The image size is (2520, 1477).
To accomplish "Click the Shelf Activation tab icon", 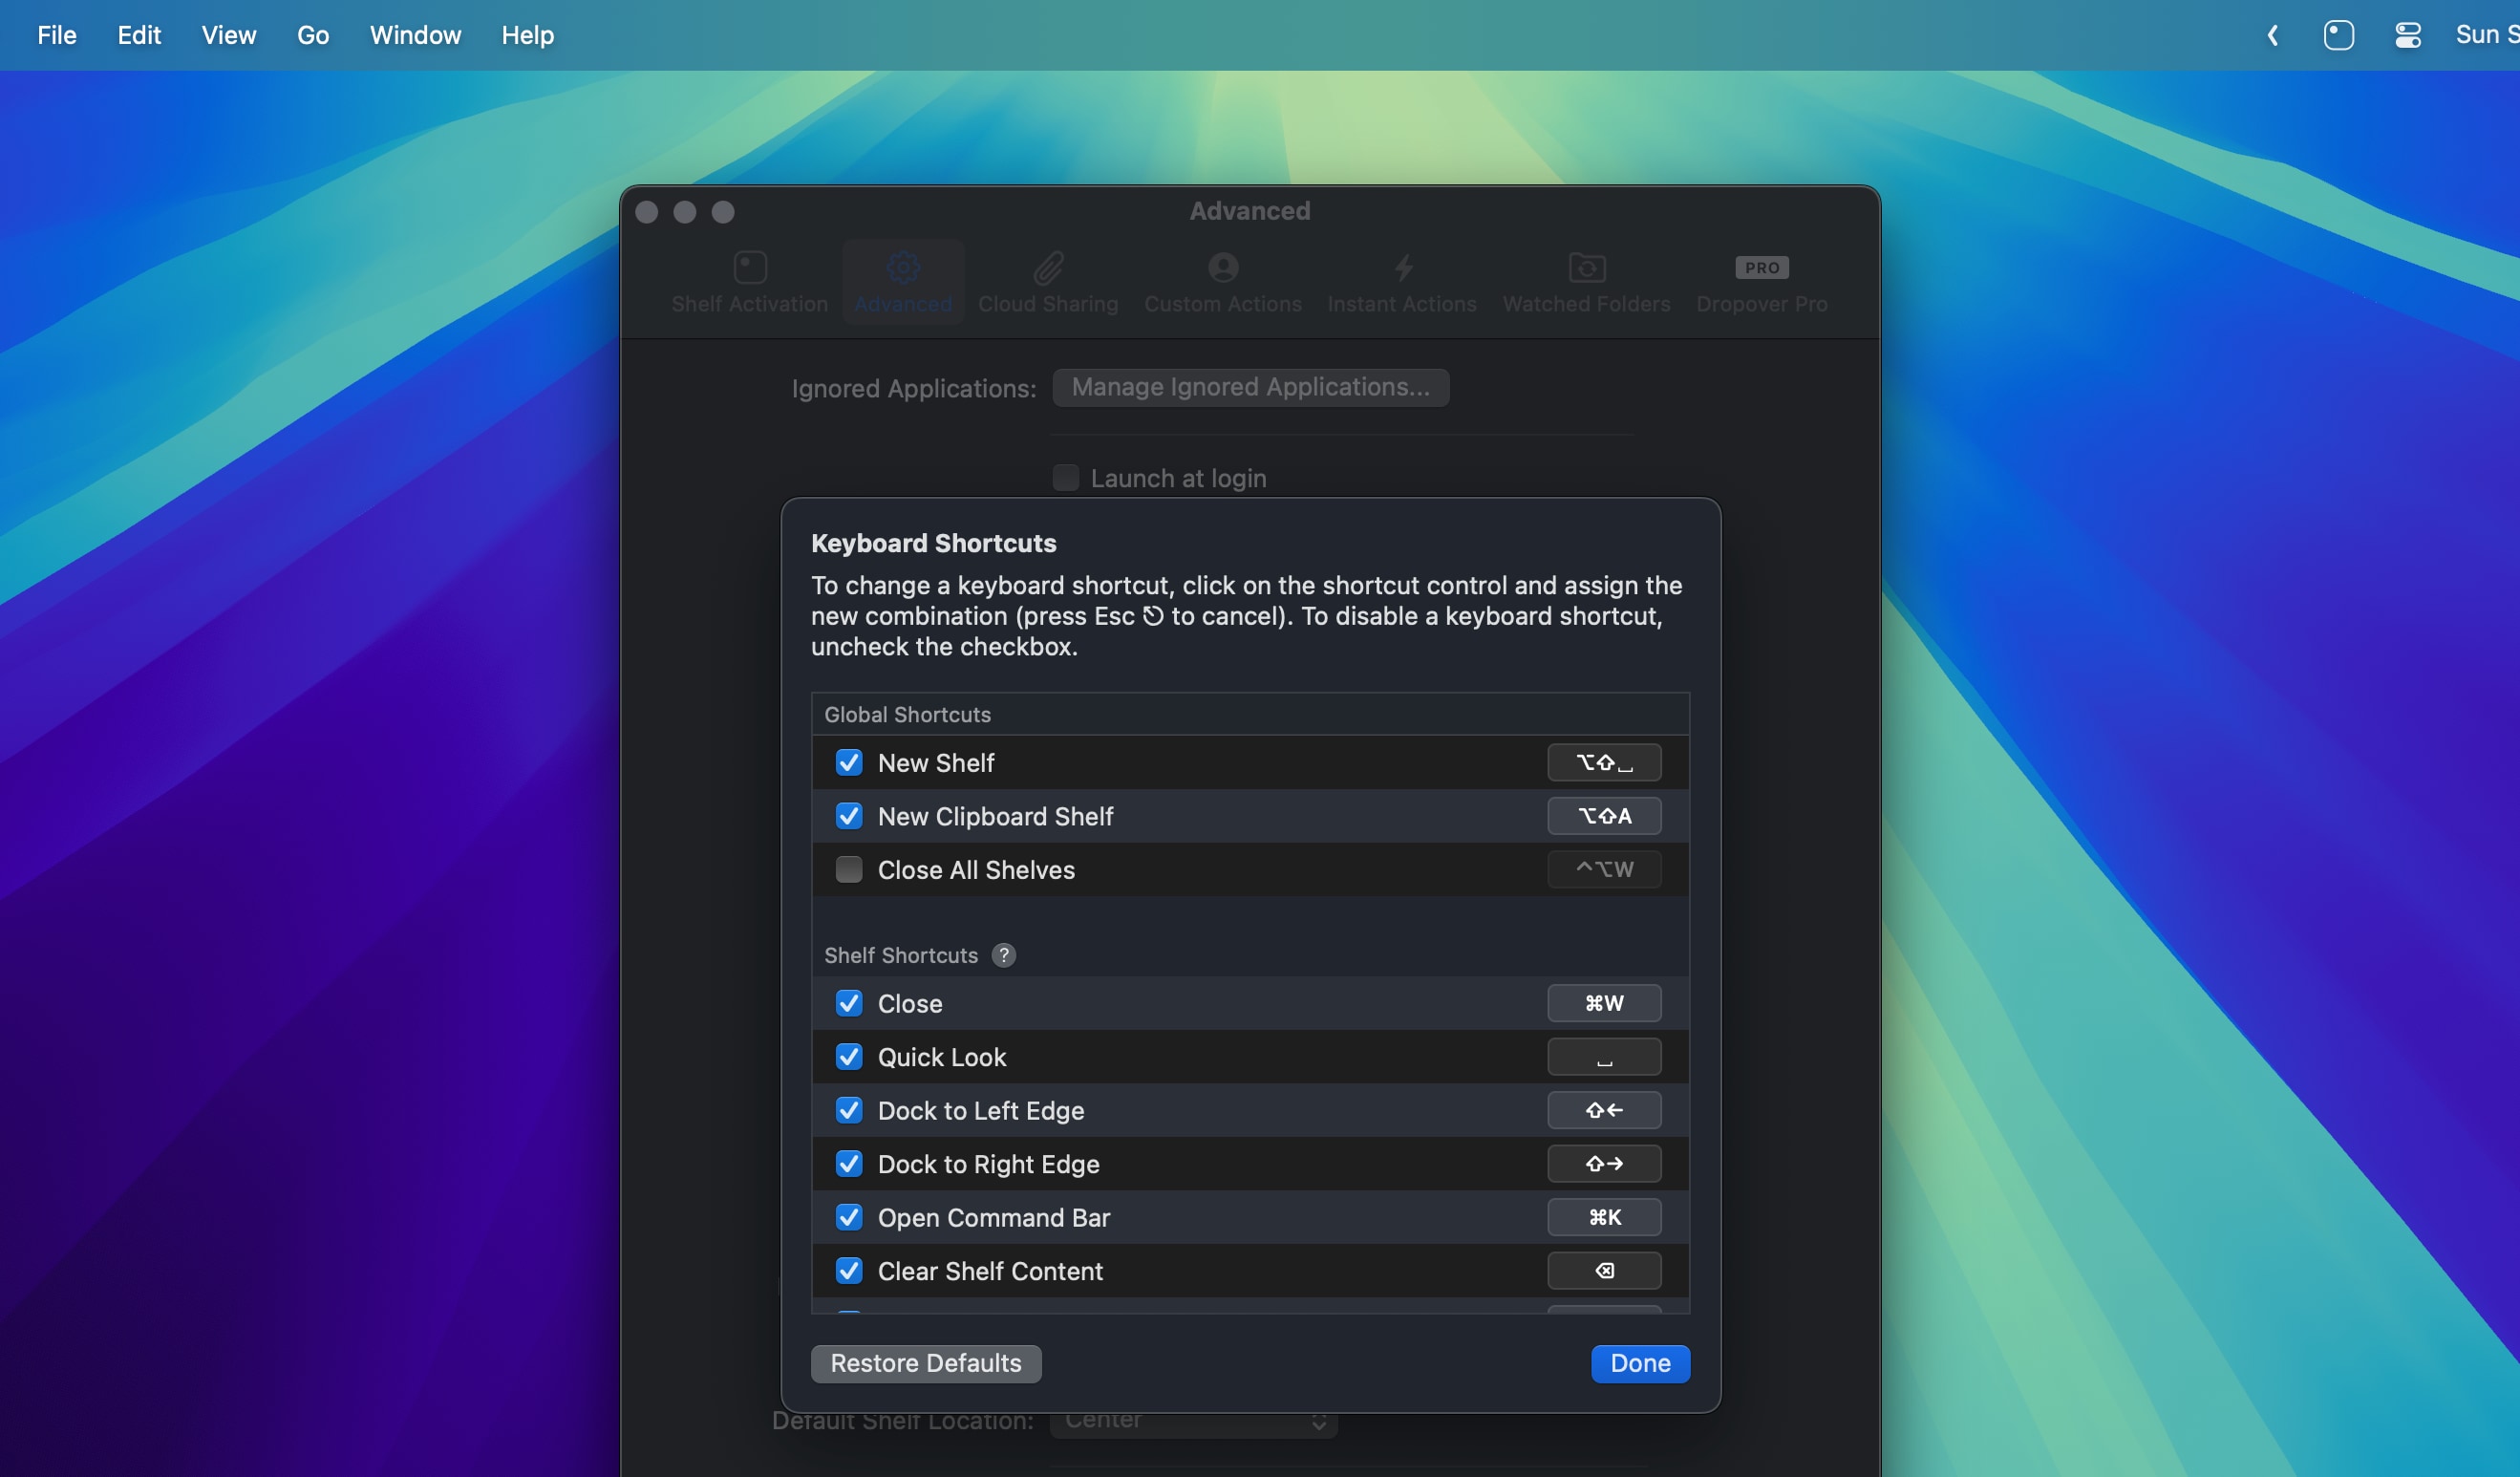I will (x=749, y=268).
